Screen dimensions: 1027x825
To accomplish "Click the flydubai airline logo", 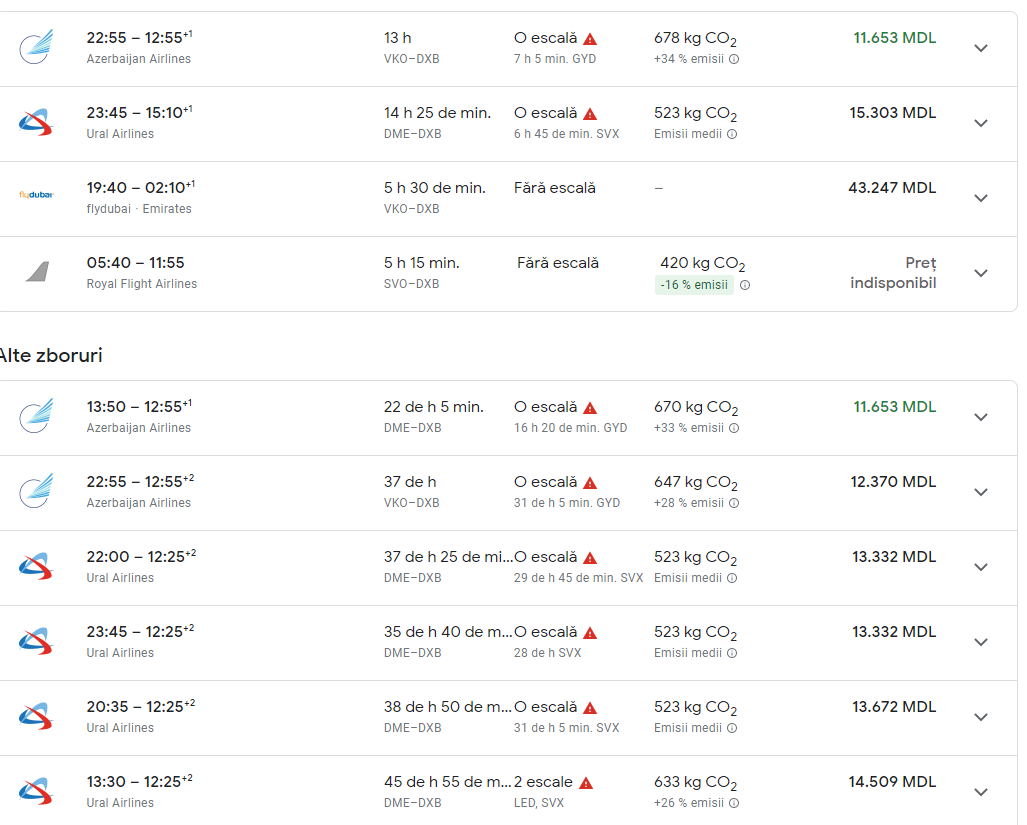I will (36, 195).
